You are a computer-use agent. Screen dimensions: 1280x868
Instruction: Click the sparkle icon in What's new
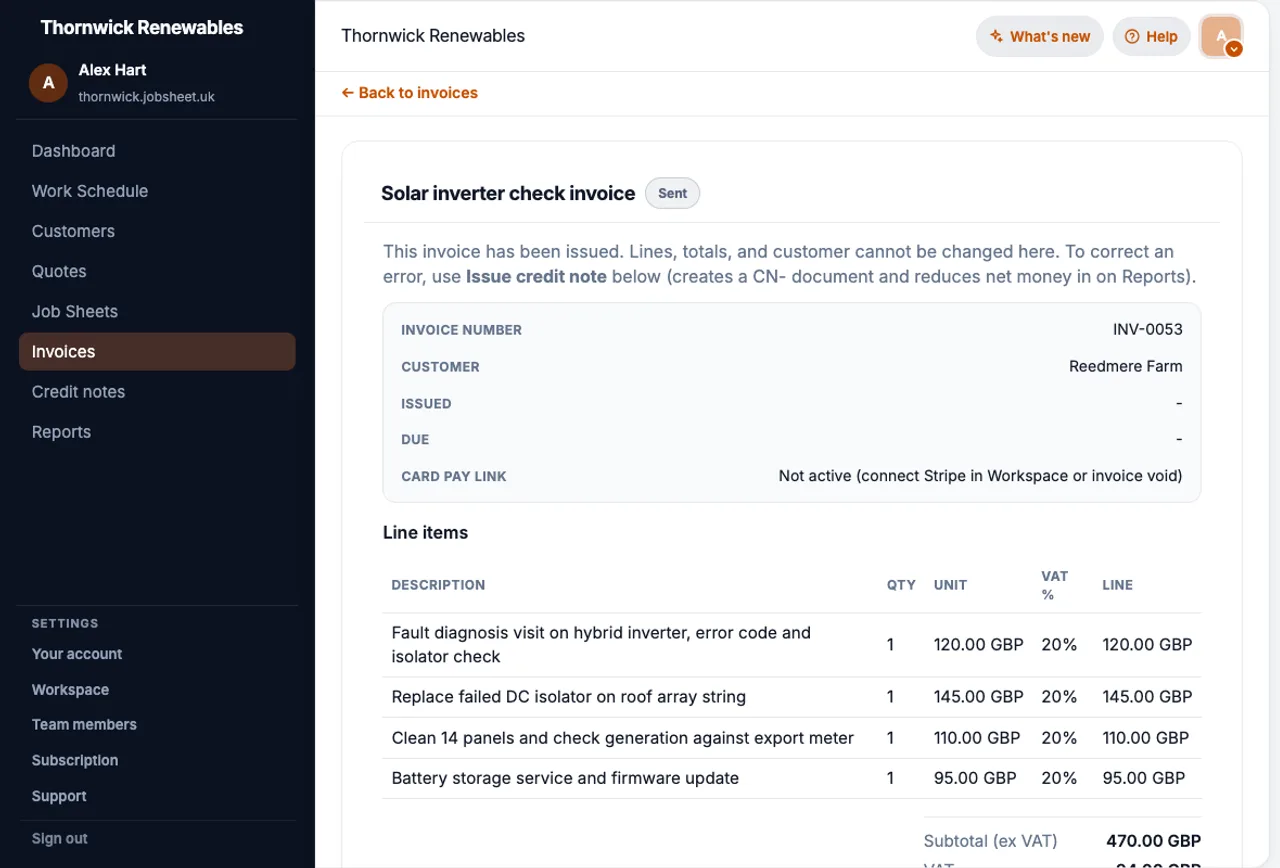996,37
